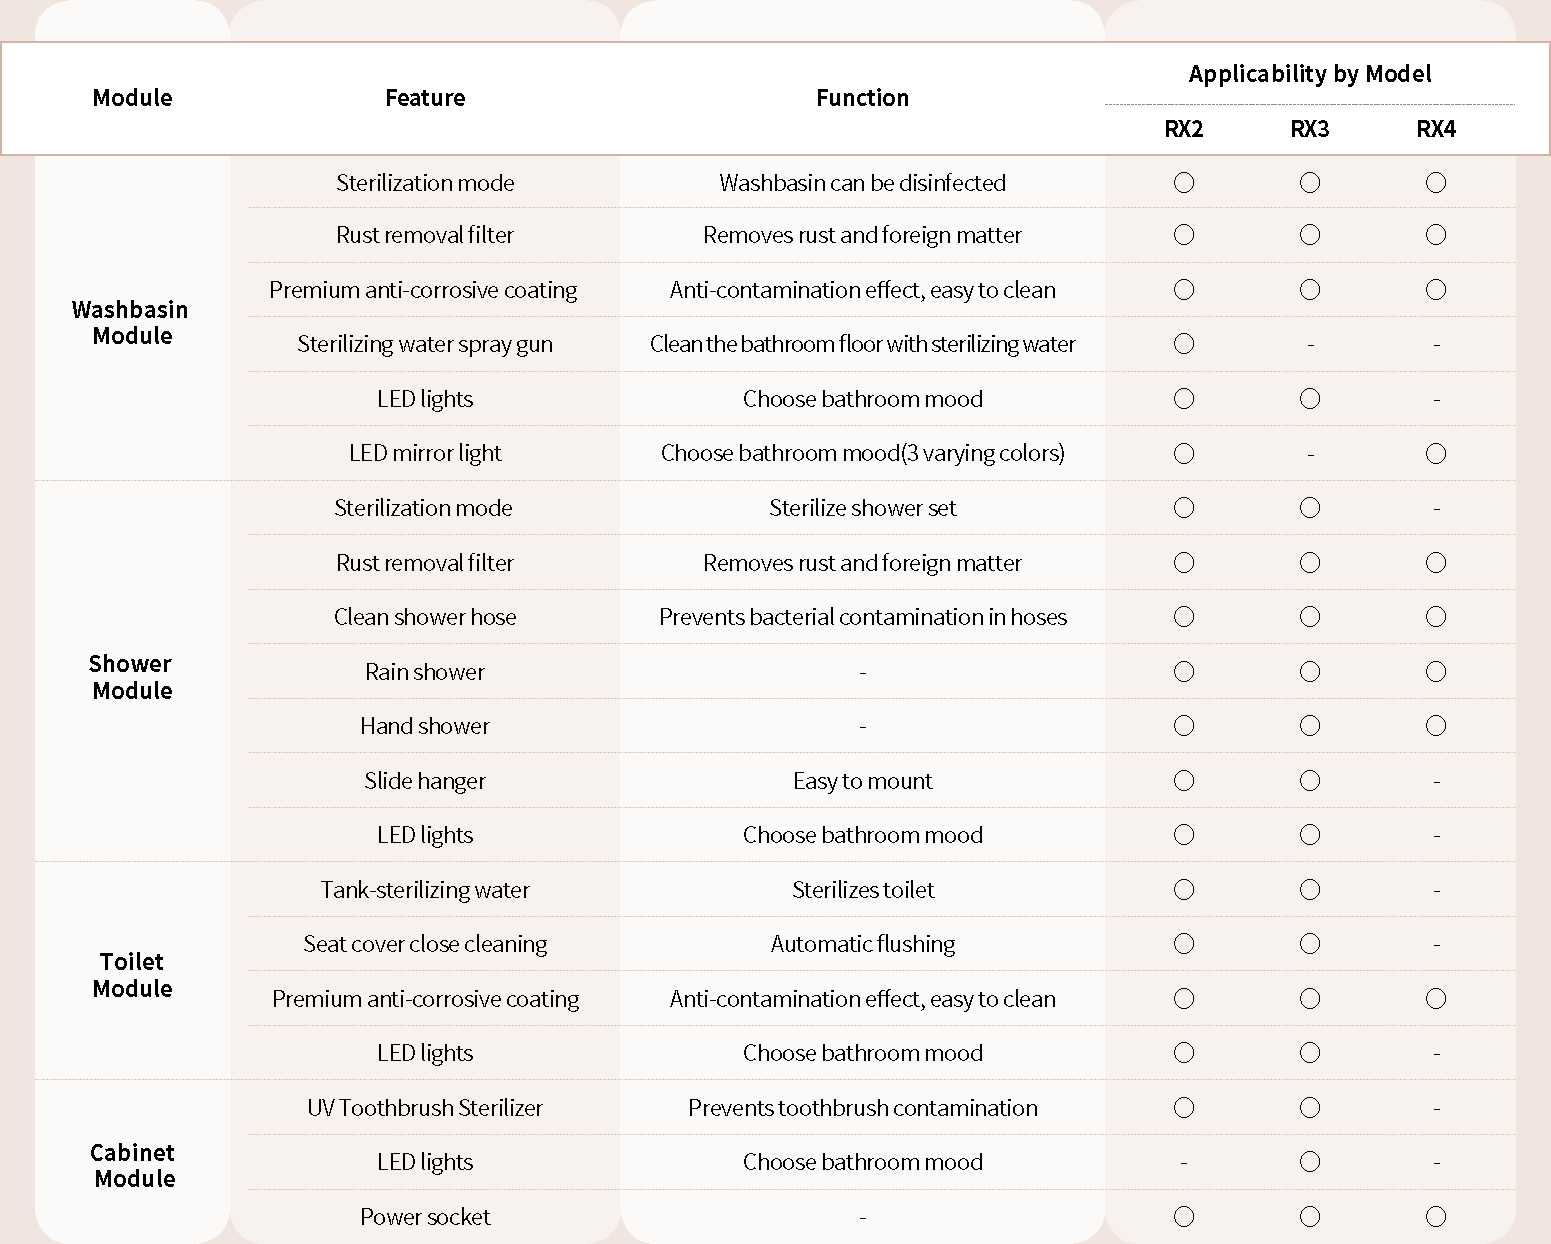The width and height of the screenshot is (1551, 1244).
Task: Click the RX4 column header
Action: click(1436, 129)
